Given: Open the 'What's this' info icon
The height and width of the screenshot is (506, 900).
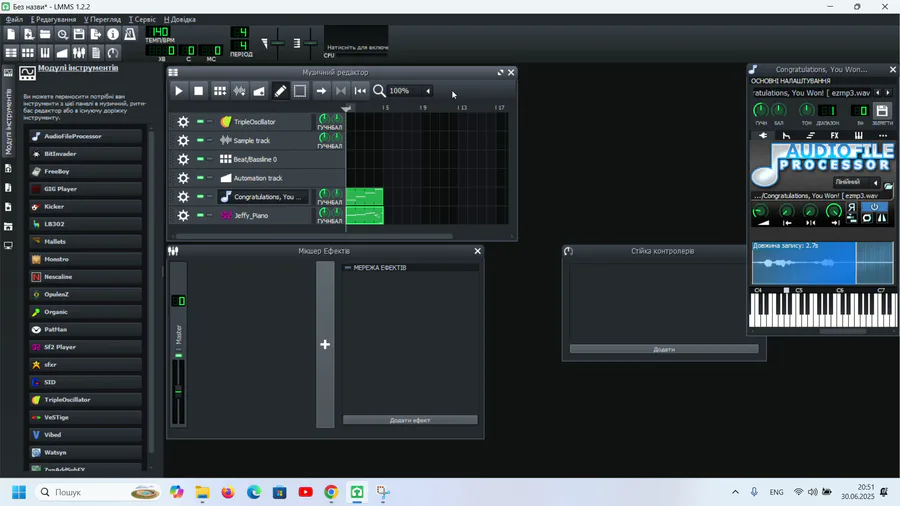Looking at the screenshot, I should click(113, 34).
